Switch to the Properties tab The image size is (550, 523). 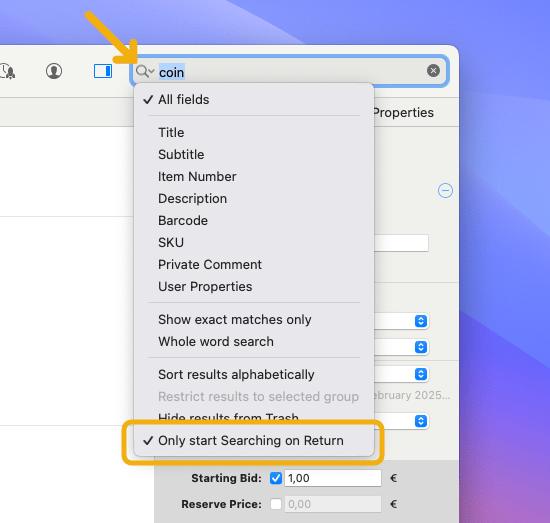click(403, 113)
